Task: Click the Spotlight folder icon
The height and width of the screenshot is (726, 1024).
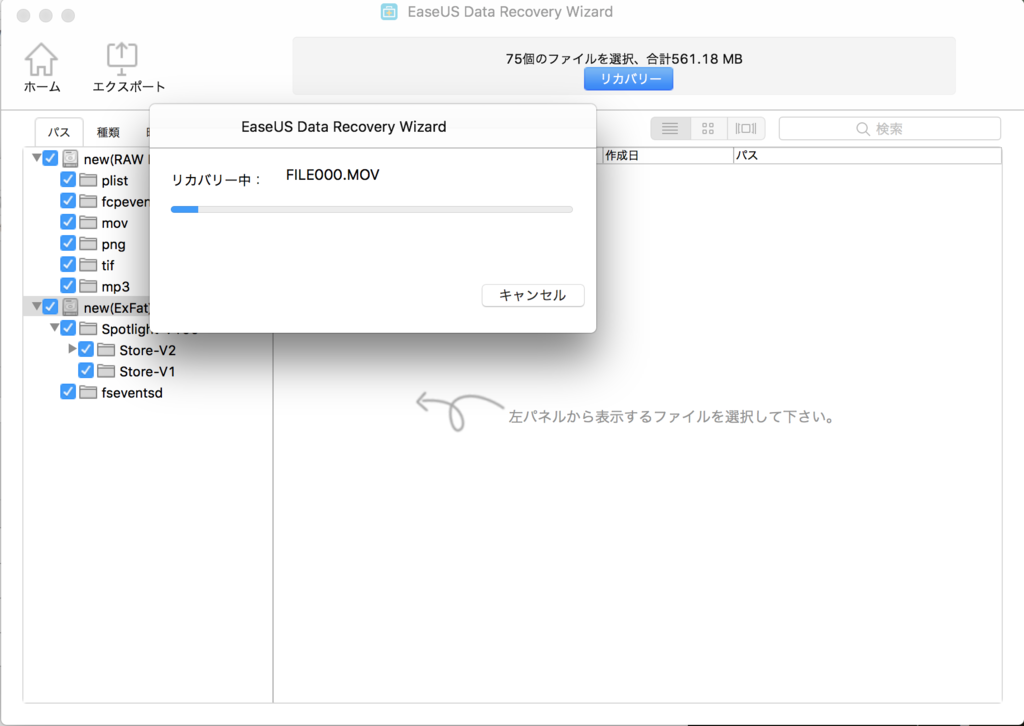Action: click(88, 328)
